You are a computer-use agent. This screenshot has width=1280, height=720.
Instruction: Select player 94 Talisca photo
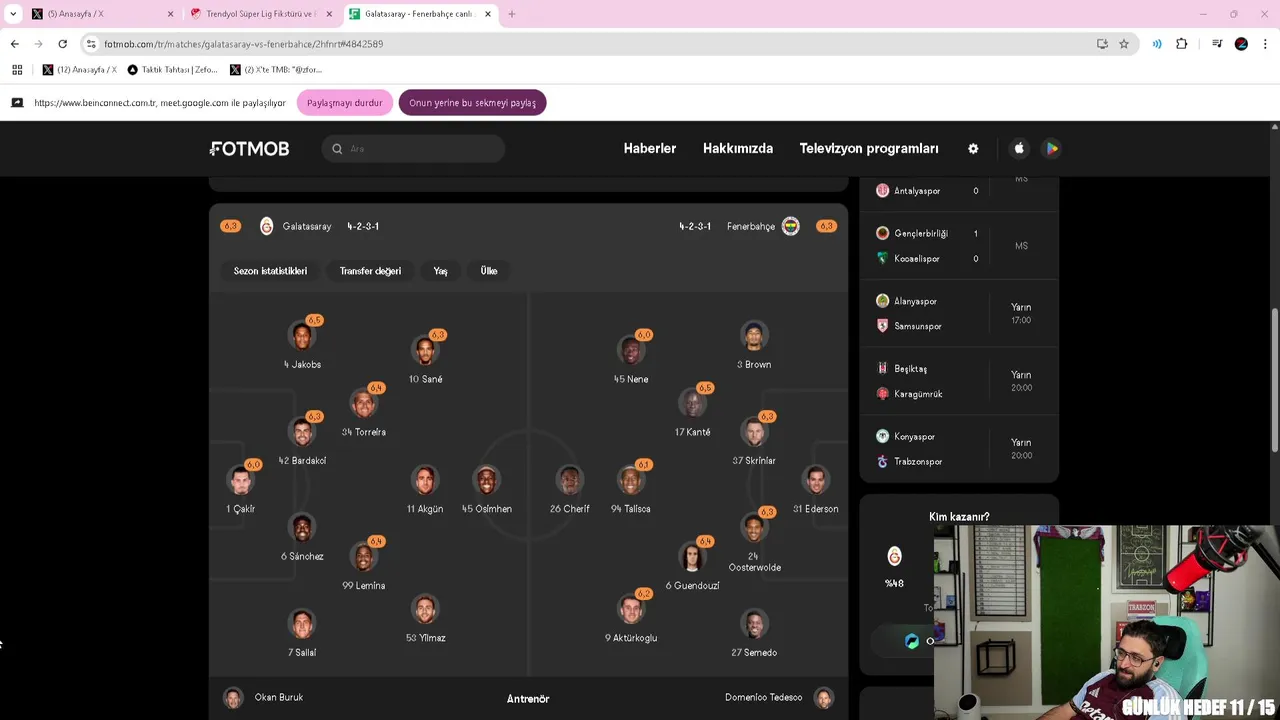[630, 480]
